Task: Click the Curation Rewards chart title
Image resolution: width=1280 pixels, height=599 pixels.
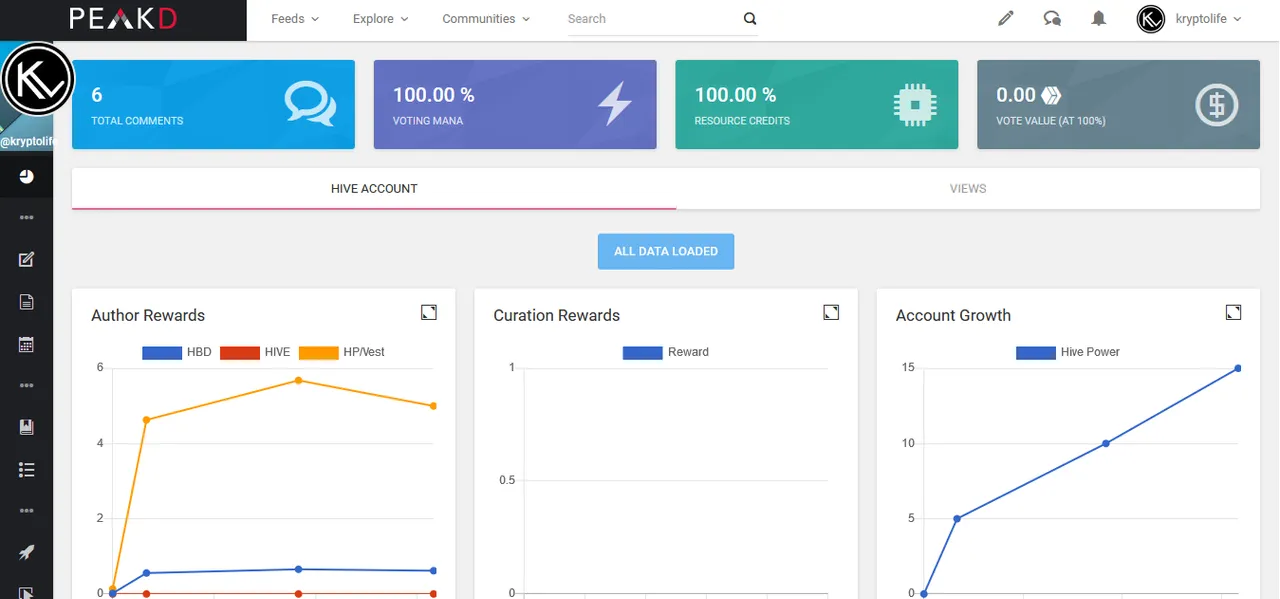Action: click(557, 315)
